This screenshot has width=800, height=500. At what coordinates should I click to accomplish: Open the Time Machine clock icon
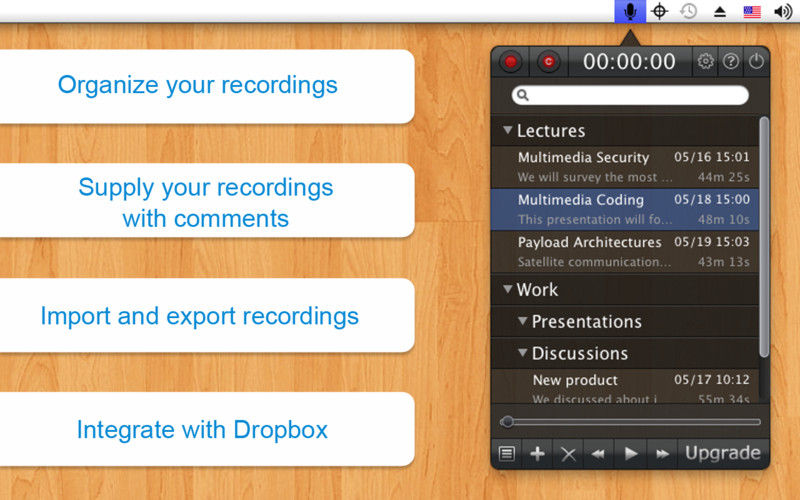[x=689, y=11]
